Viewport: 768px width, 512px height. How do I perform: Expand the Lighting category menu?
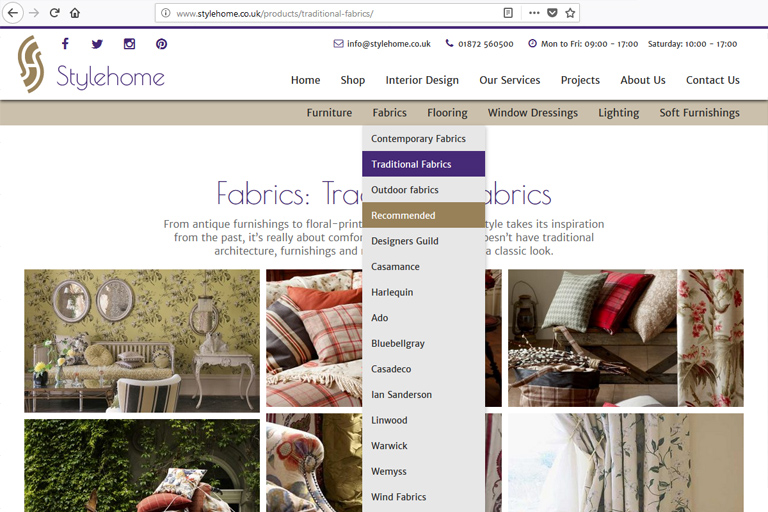point(619,113)
